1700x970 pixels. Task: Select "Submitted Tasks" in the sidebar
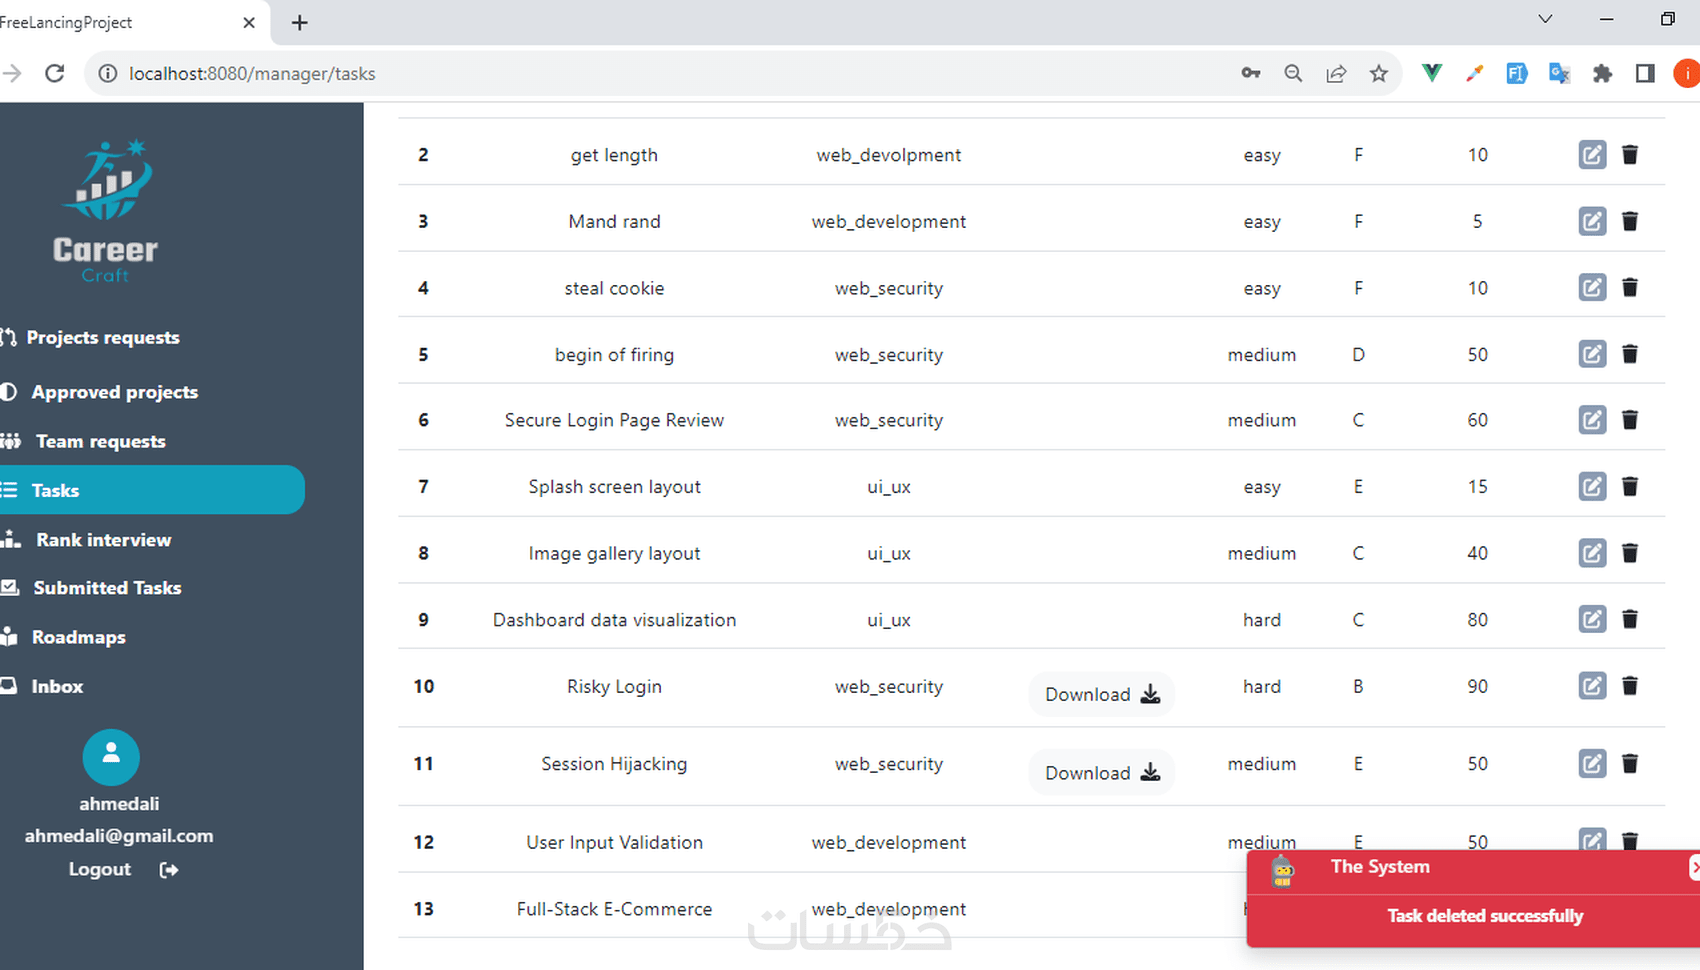pos(107,588)
